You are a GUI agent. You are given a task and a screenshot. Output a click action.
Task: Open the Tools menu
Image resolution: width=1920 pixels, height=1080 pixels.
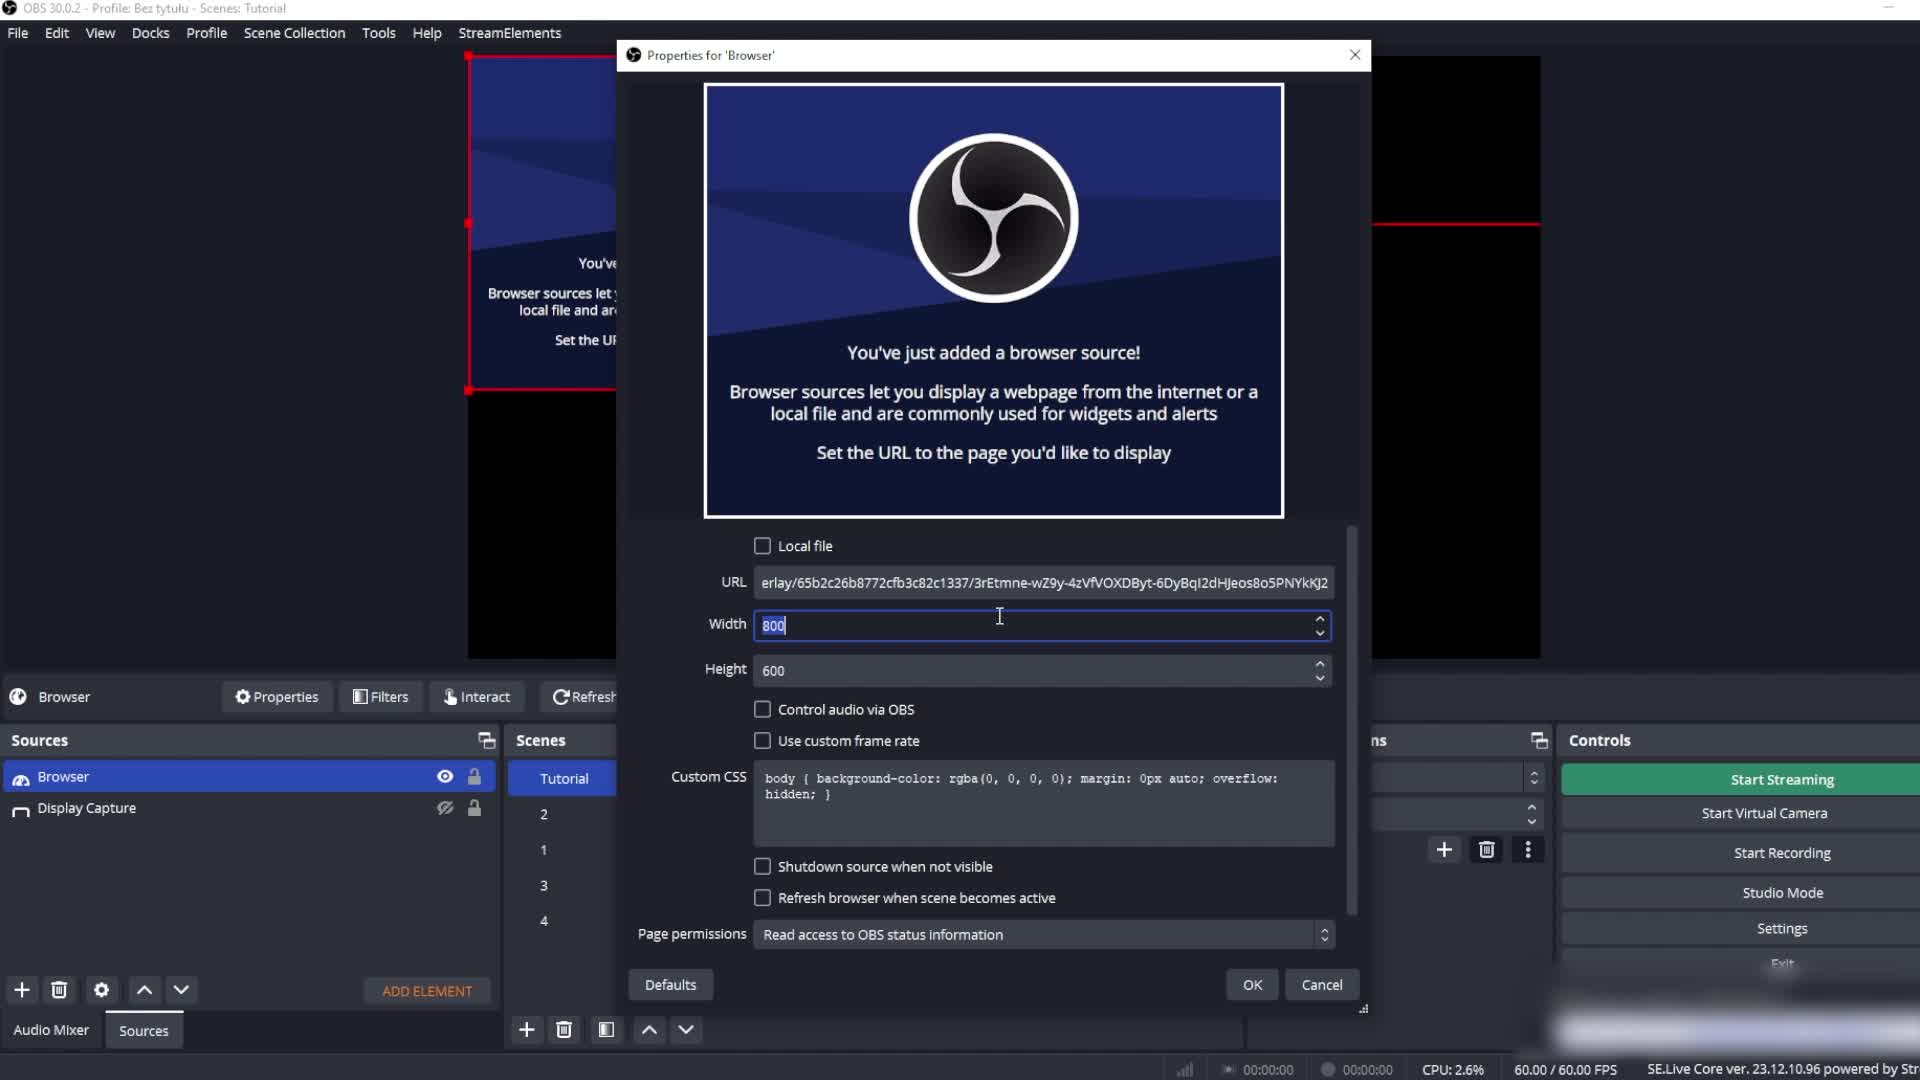coord(378,32)
